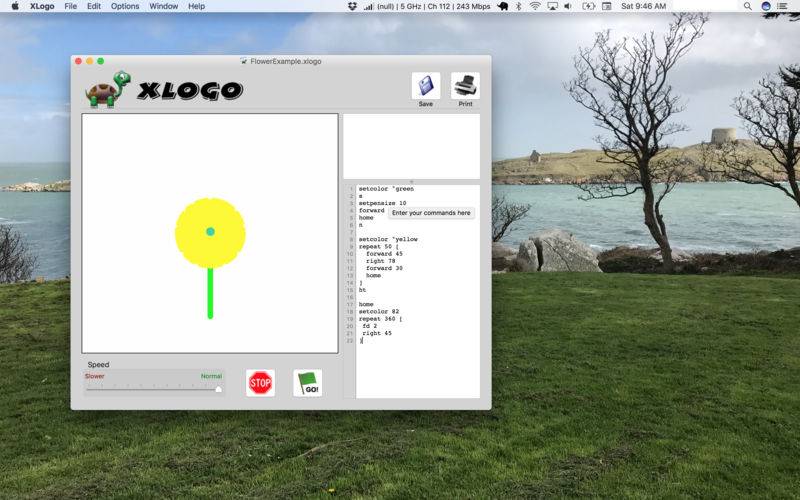Open the Bluetooth menu bar icon

coord(518,6)
